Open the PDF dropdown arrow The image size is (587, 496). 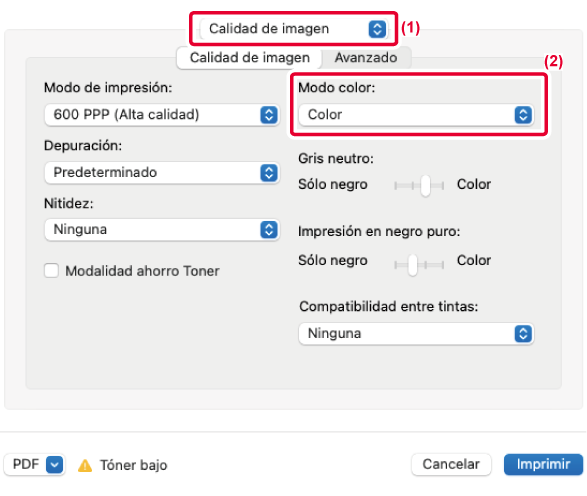point(54,465)
